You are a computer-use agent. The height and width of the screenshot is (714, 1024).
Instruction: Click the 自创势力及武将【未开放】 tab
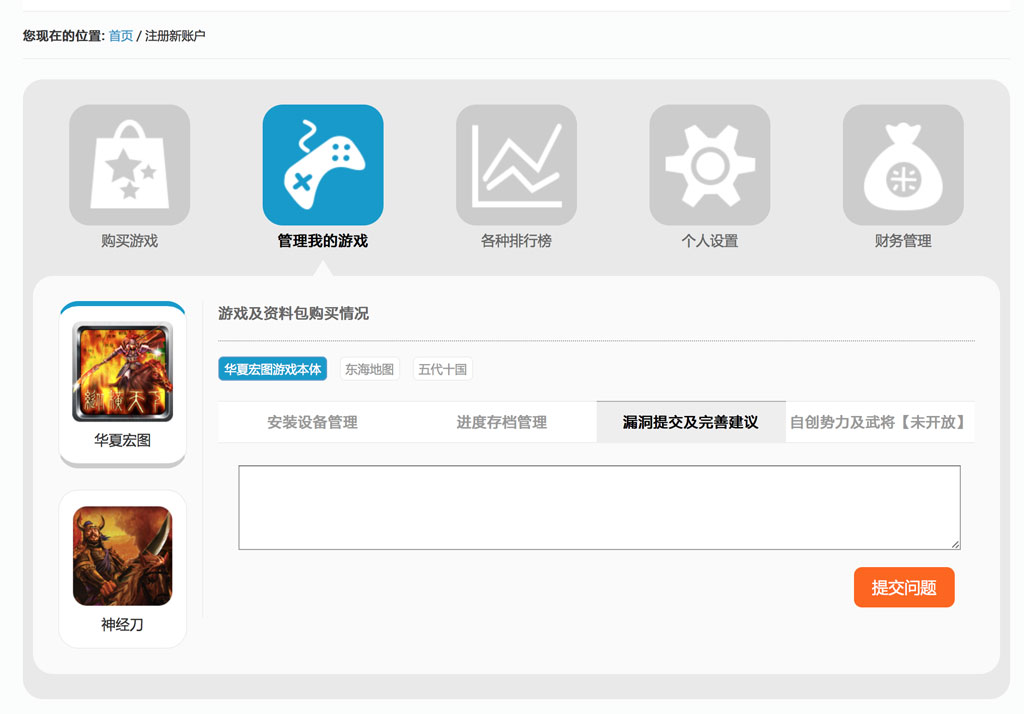click(x=879, y=422)
